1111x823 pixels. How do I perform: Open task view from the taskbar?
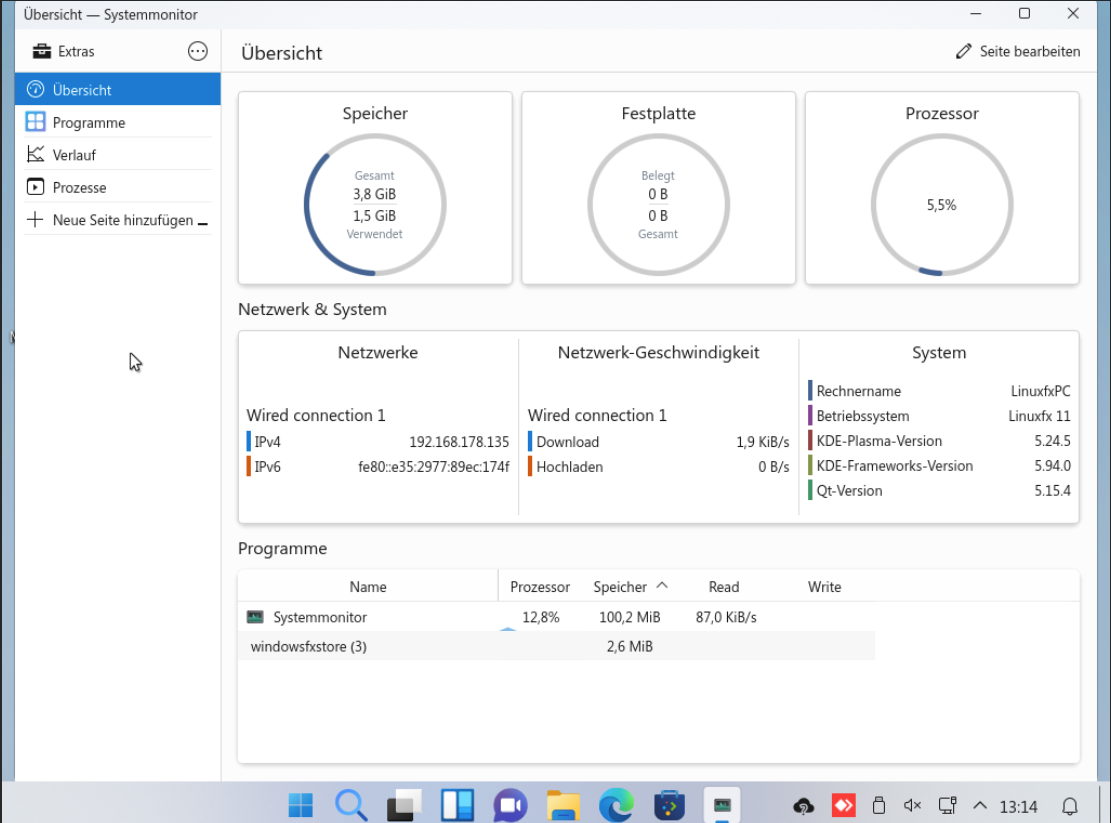click(404, 805)
